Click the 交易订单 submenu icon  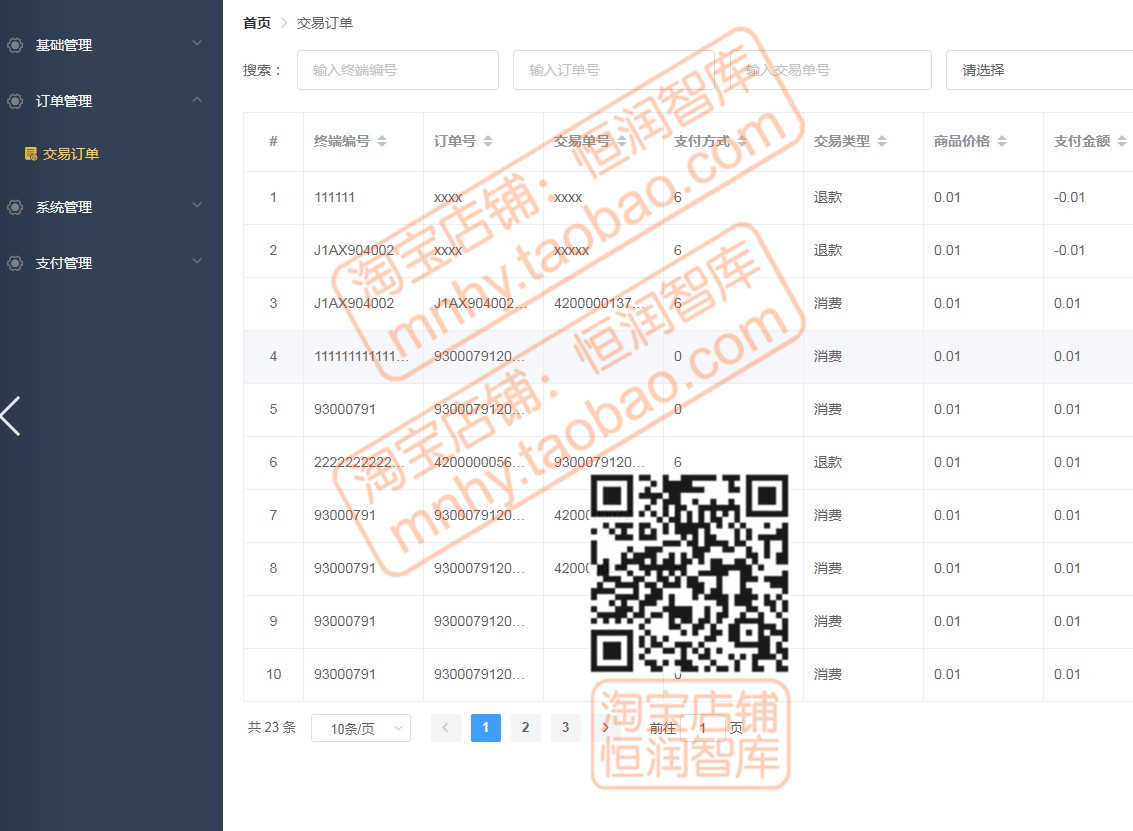[x=32, y=153]
